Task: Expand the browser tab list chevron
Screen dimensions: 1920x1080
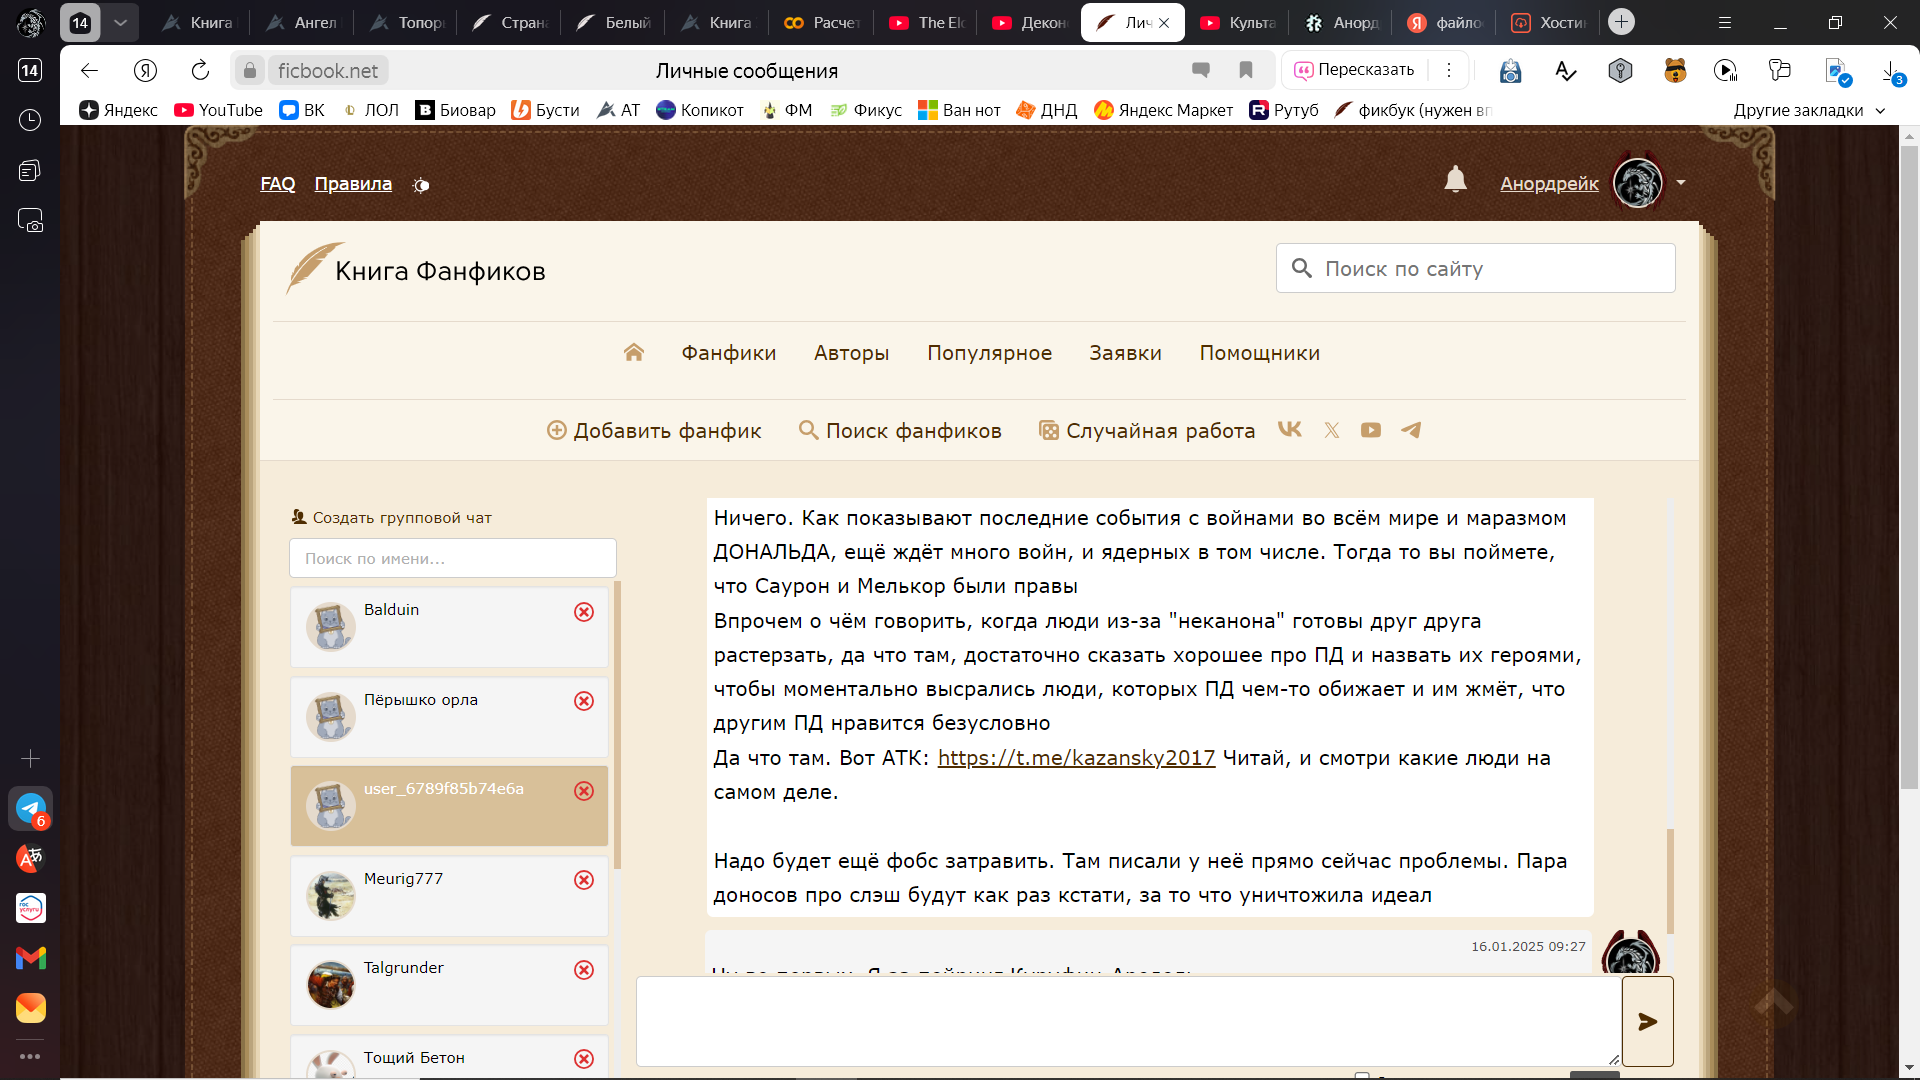Action: [120, 22]
